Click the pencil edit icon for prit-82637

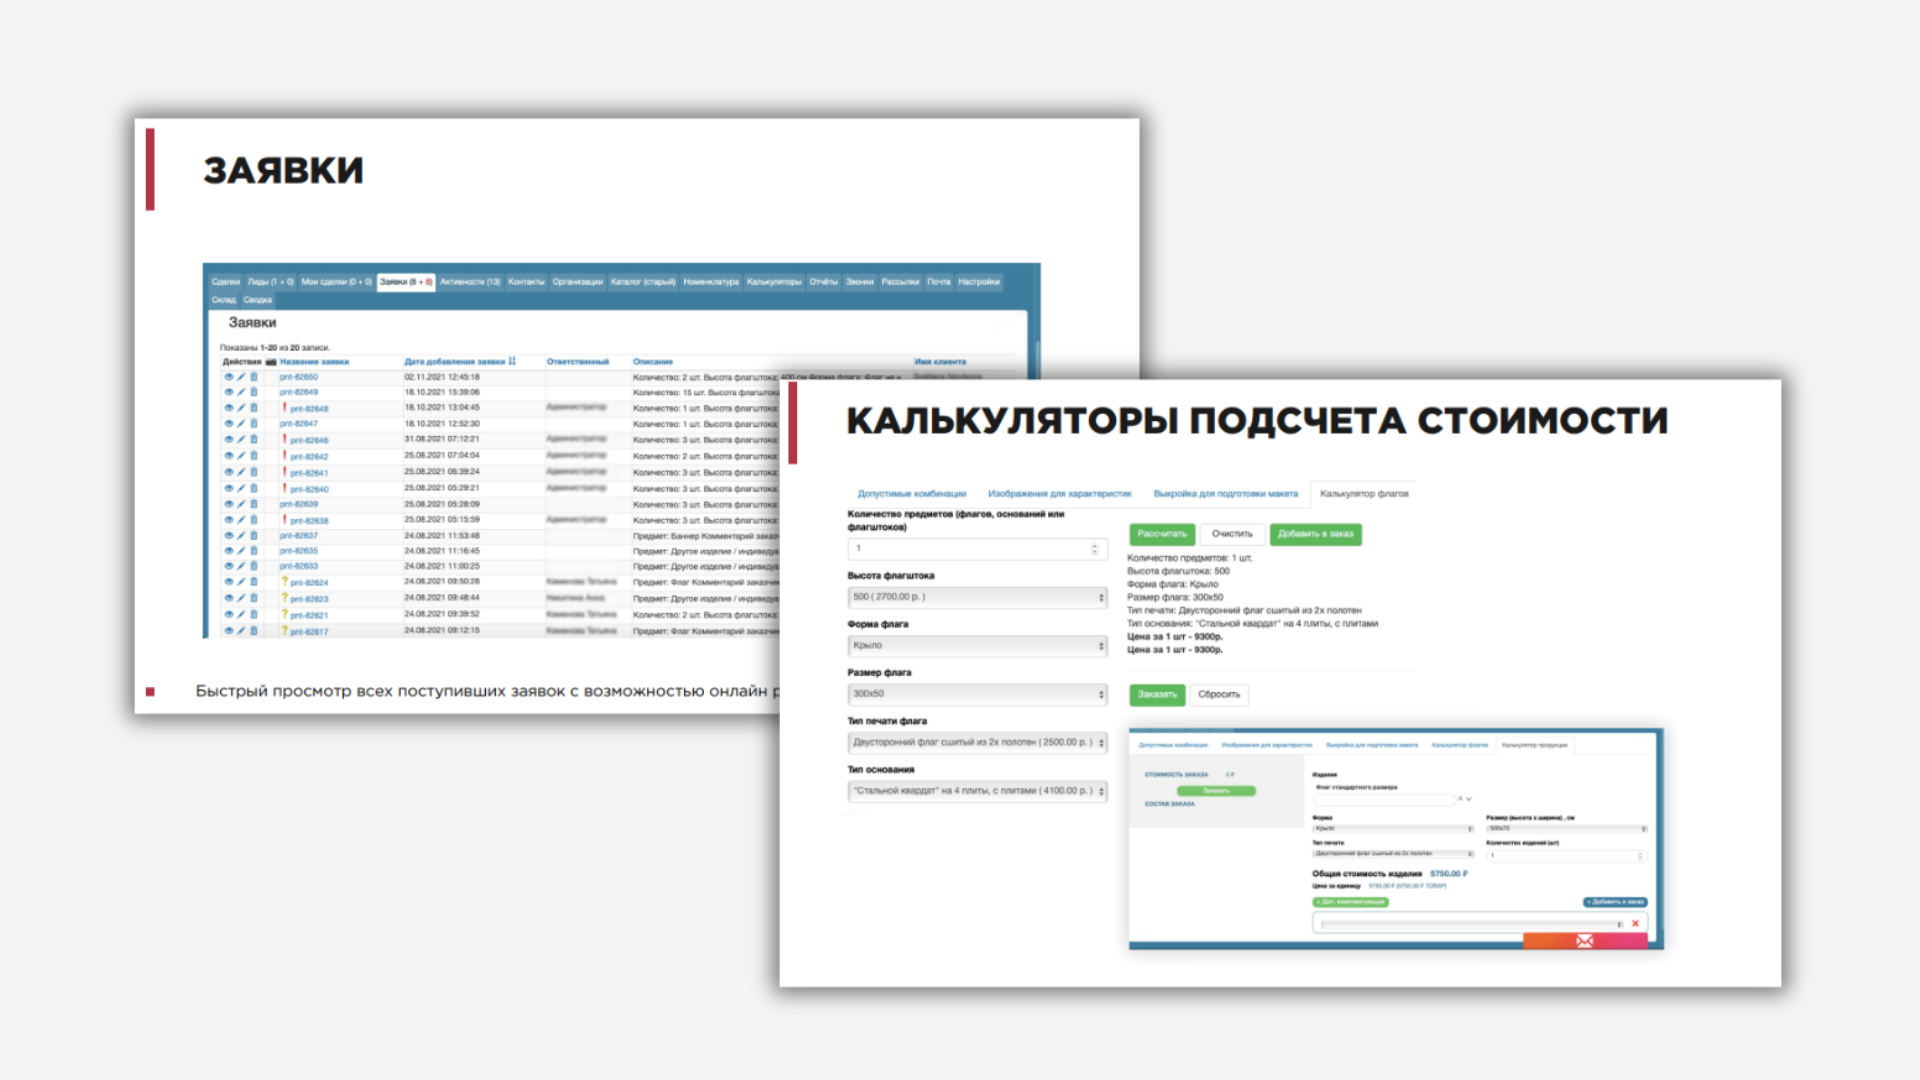click(x=241, y=536)
